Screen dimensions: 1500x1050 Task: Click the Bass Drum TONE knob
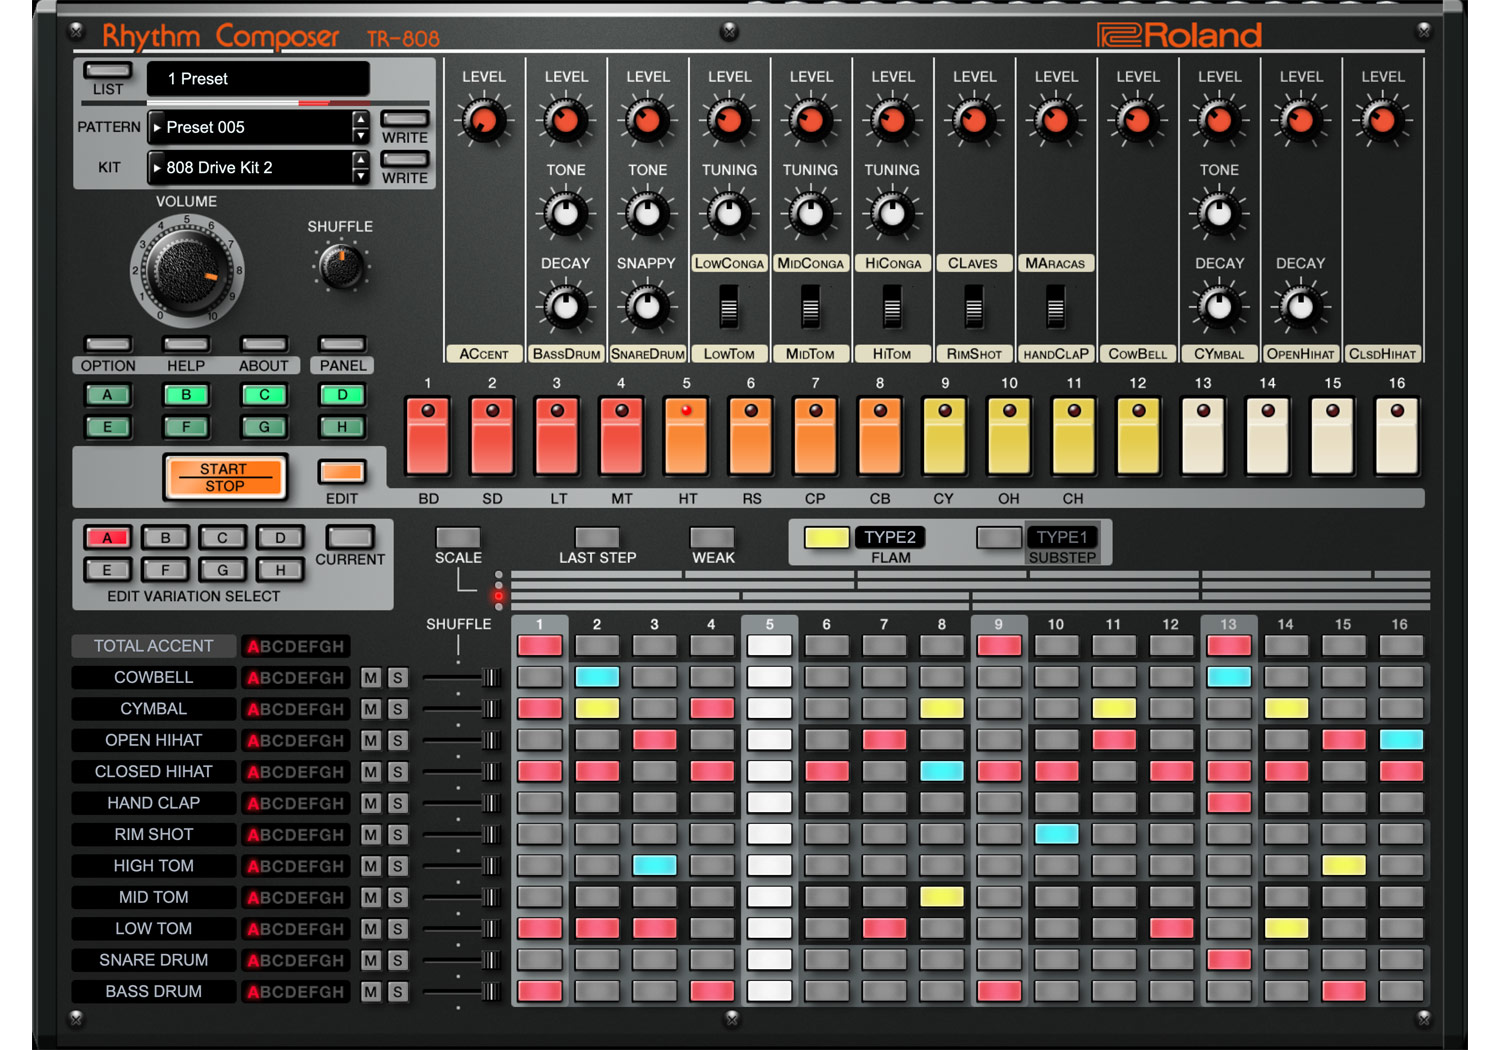[x=566, y=213]
